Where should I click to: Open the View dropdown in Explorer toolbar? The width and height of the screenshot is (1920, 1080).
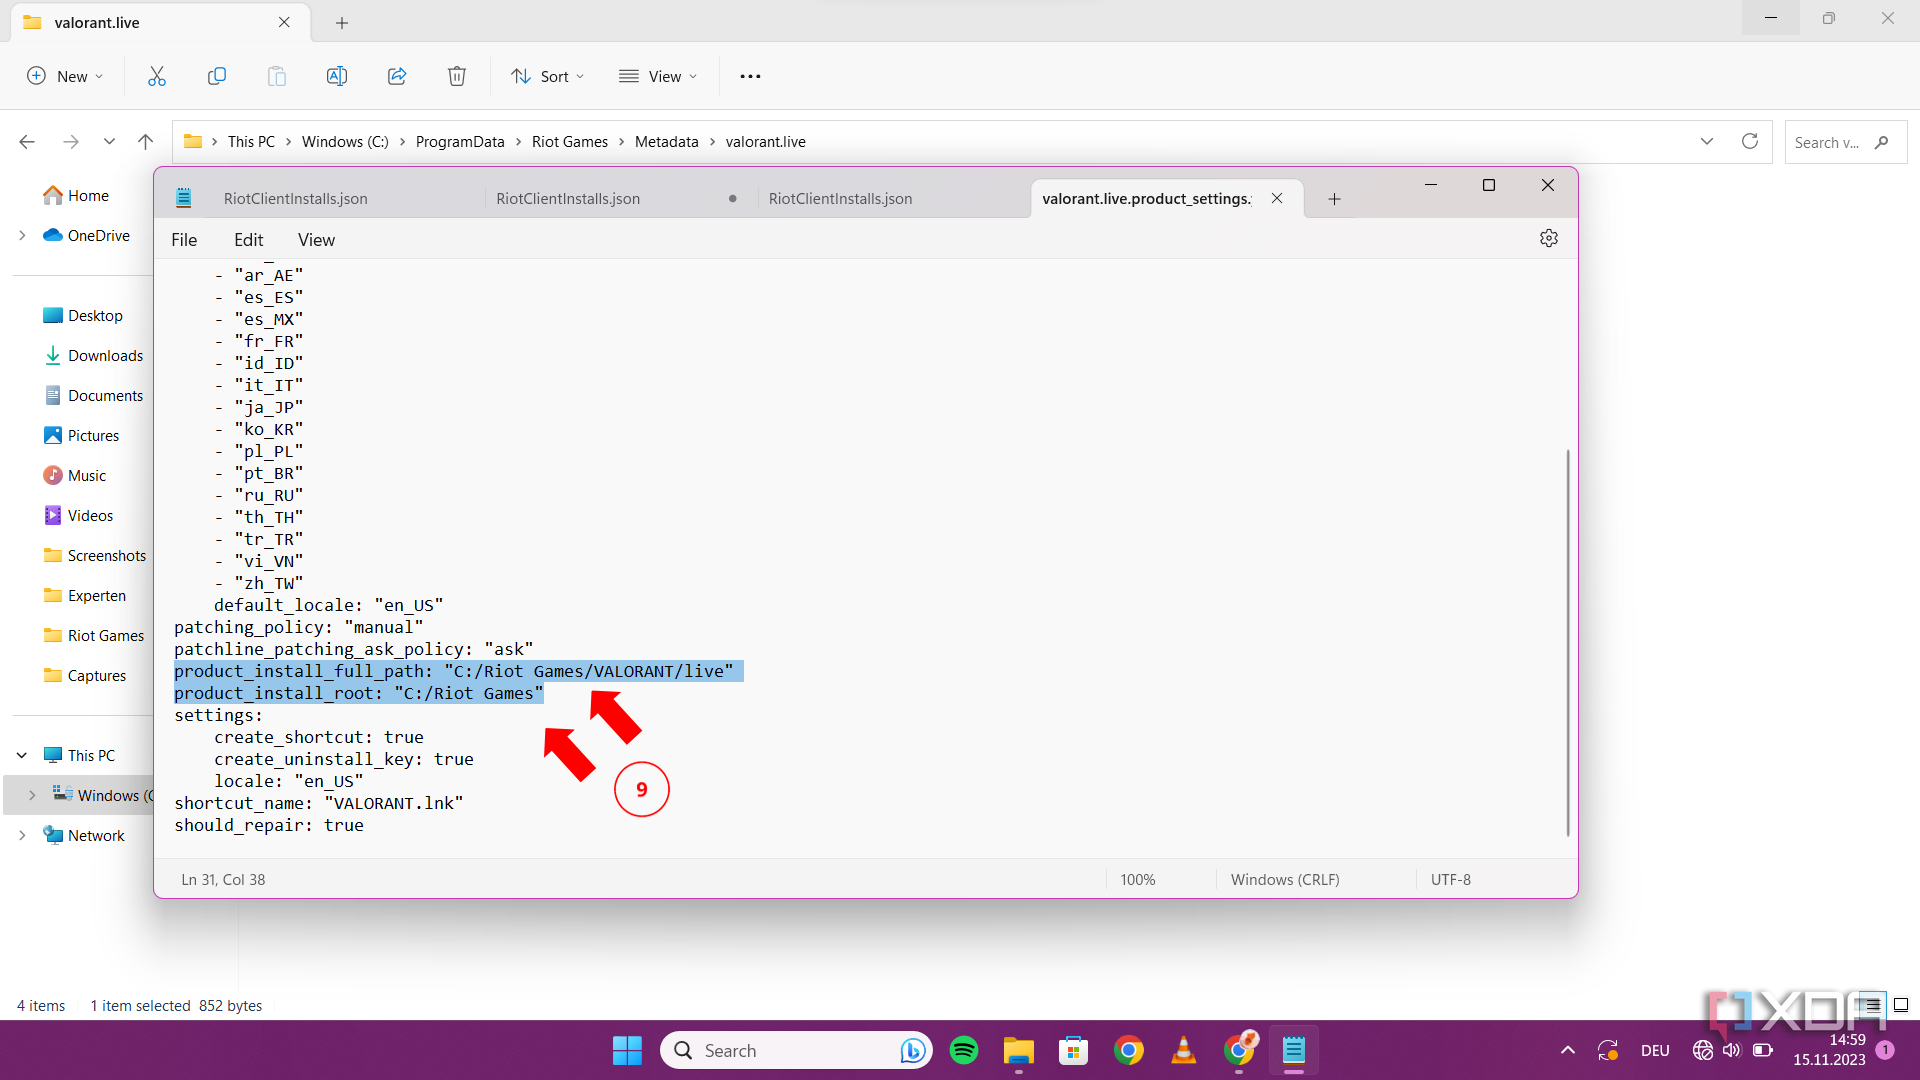pos(658,76)
